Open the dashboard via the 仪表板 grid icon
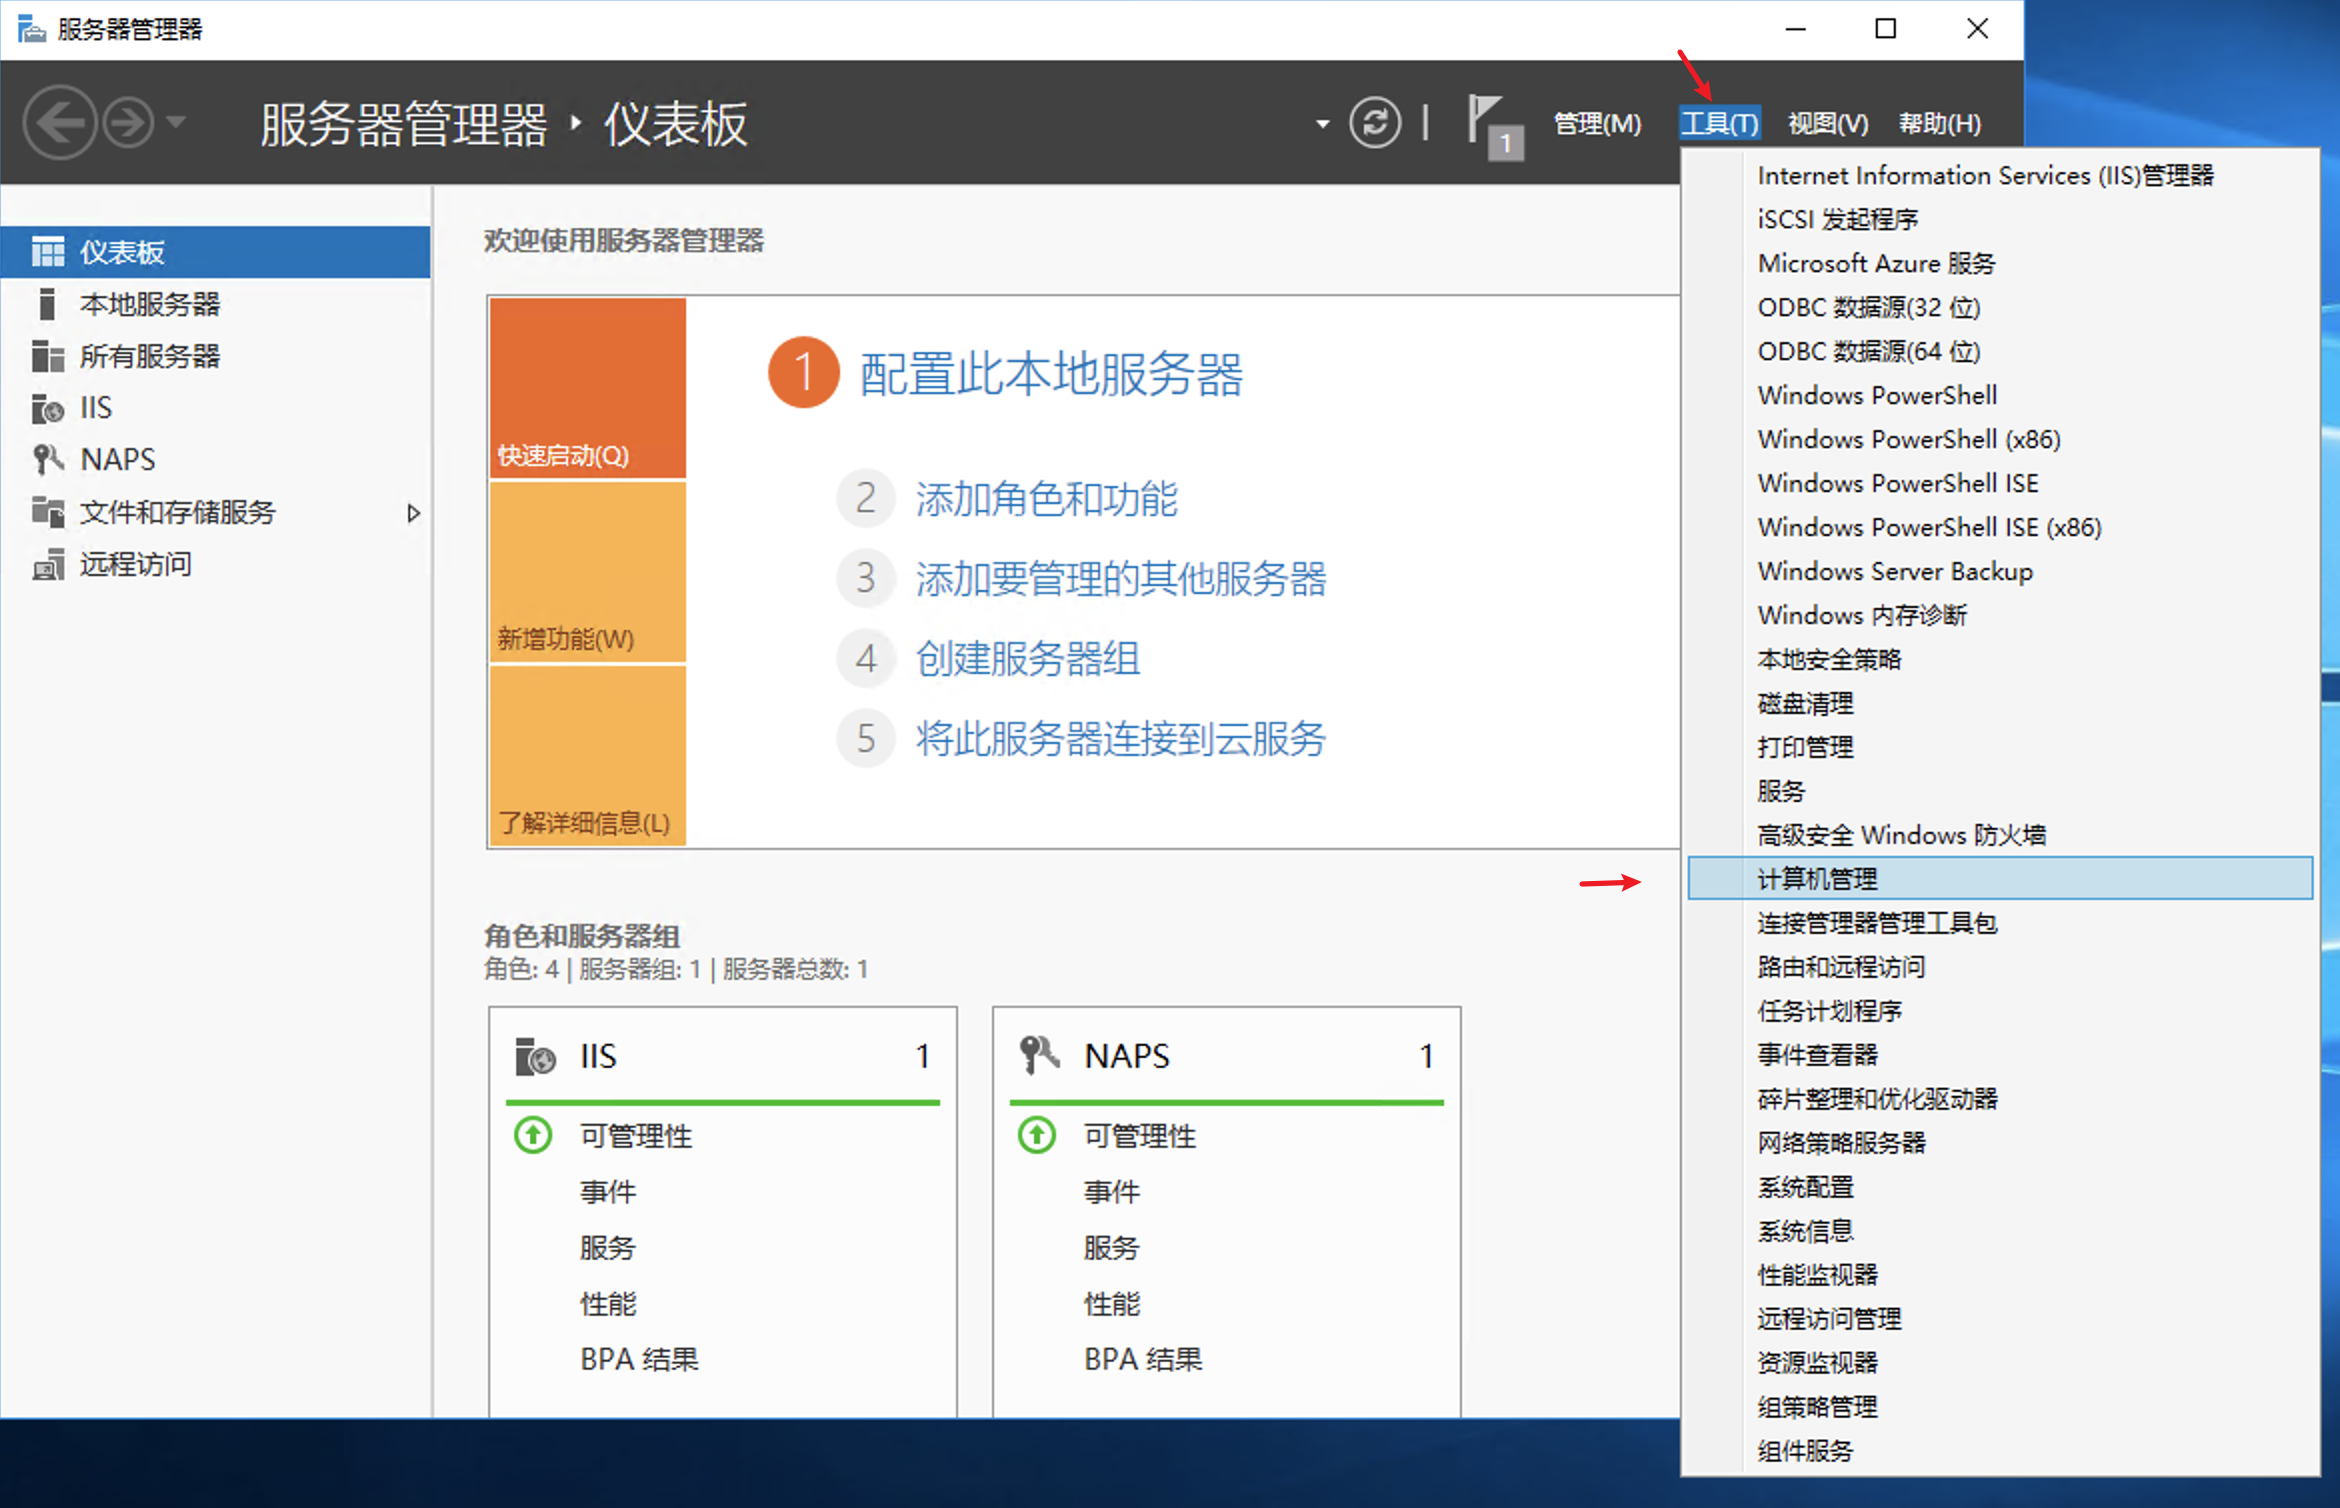The height and width of the screenshot is (1508, 2340). click(48, 252)
